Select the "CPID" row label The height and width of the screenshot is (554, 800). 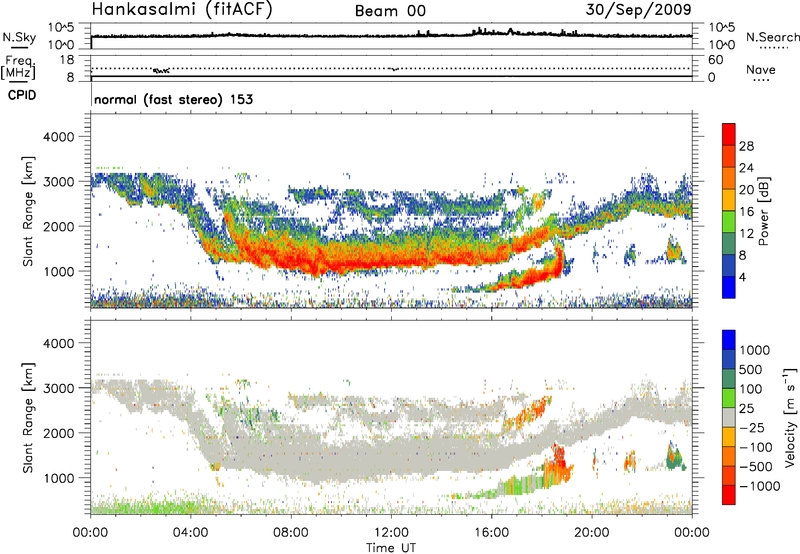click(22, 95)
